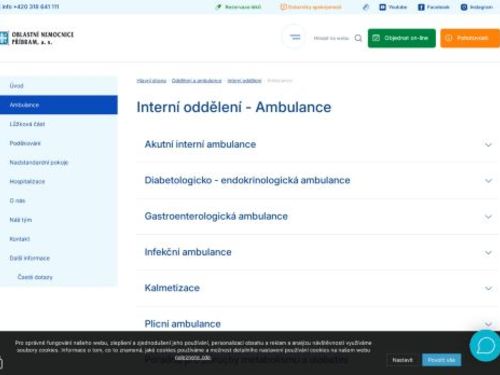Open Kontakt in the sidebar
500x375 pixels.
(59, 239)
